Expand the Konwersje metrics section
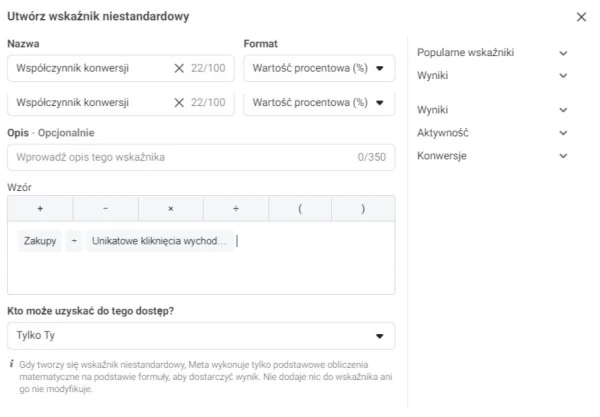Image resolution: width=600 pixels, height=417 pixels. (x=563, y=156)
